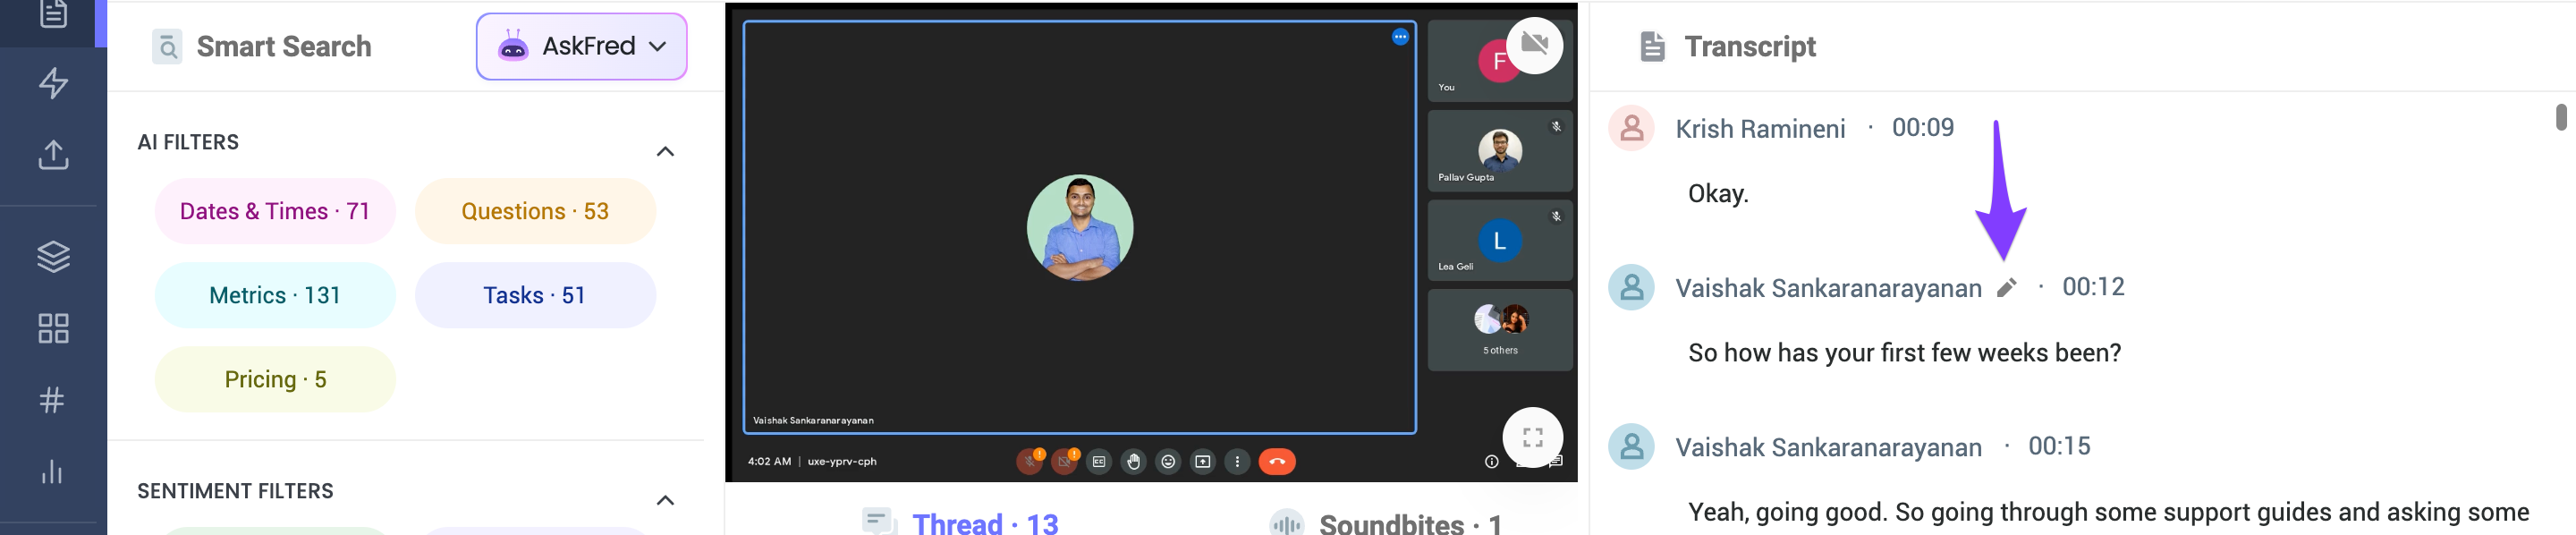Image resolution: width=2576 pixels, height=535 pixels.
Task: Click speaker name Vaishak at 00:12 entry
Action: click(1828, 288)
